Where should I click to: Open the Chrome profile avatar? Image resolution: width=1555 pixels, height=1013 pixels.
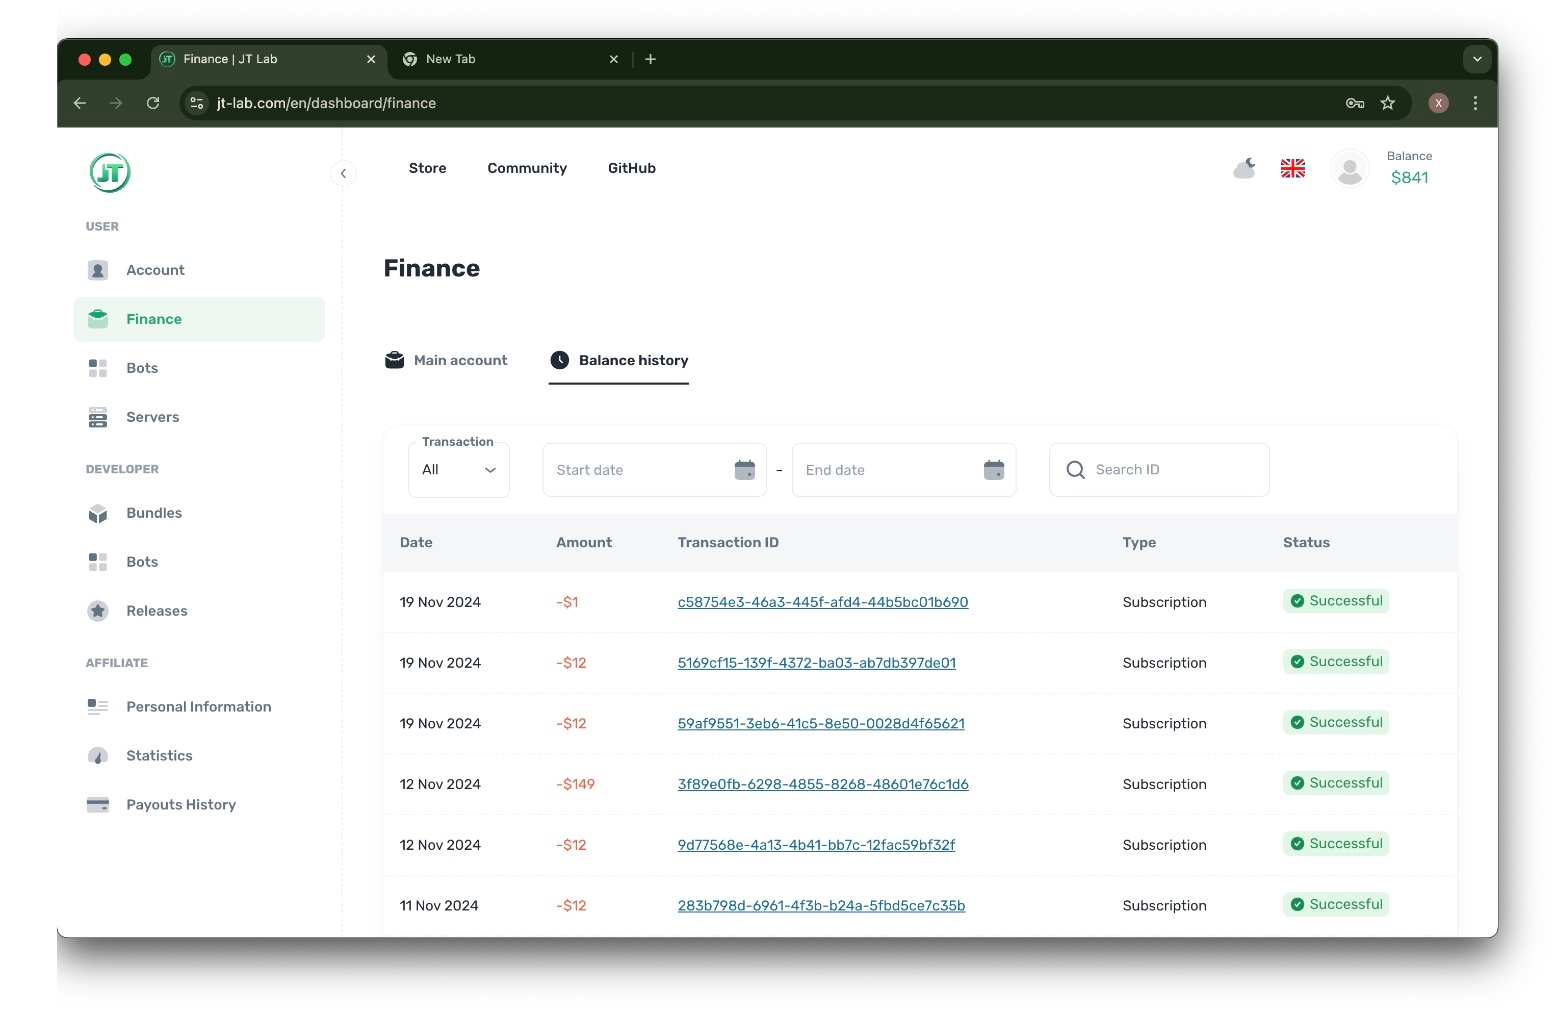tap(1439, 103)
